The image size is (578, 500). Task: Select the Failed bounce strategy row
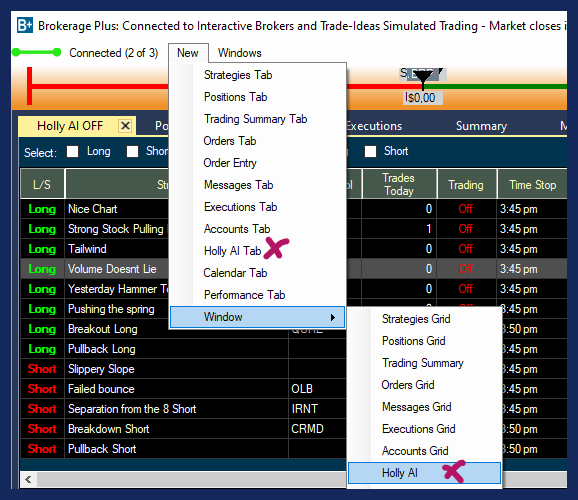pyautogui.click(x=101, y=389)
